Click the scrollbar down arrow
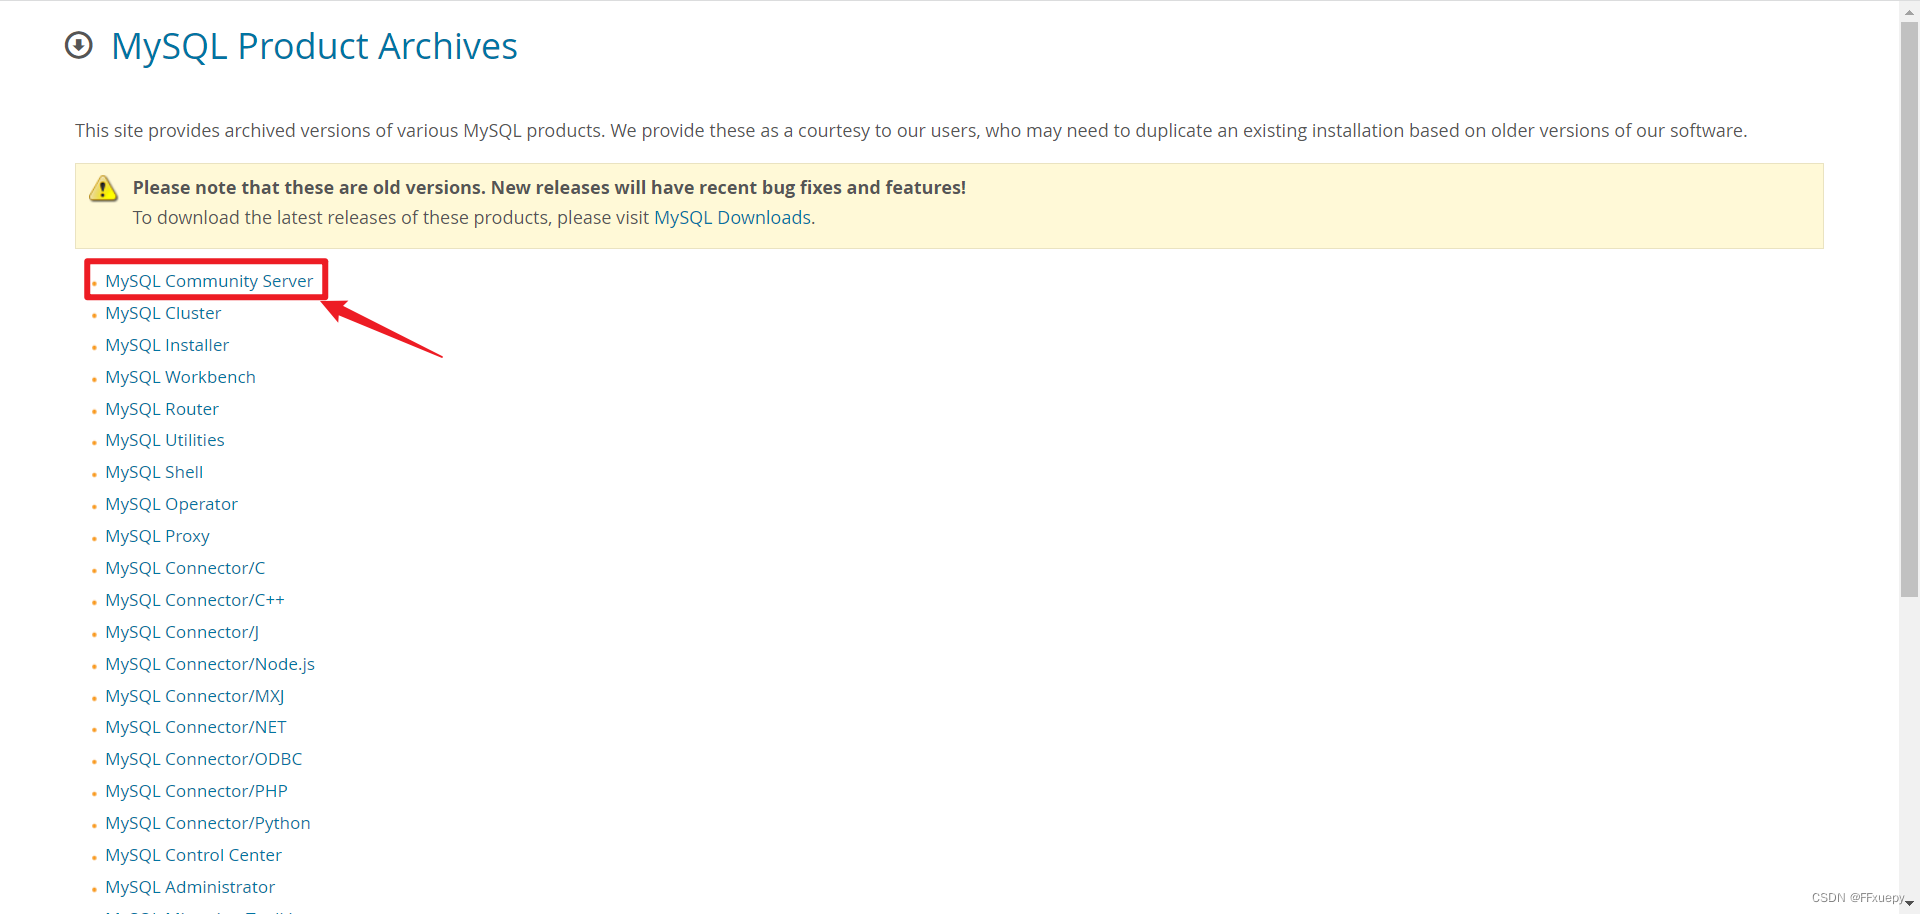Image resolution: width=1920 pixels, height=914 pixels. 1909,904
